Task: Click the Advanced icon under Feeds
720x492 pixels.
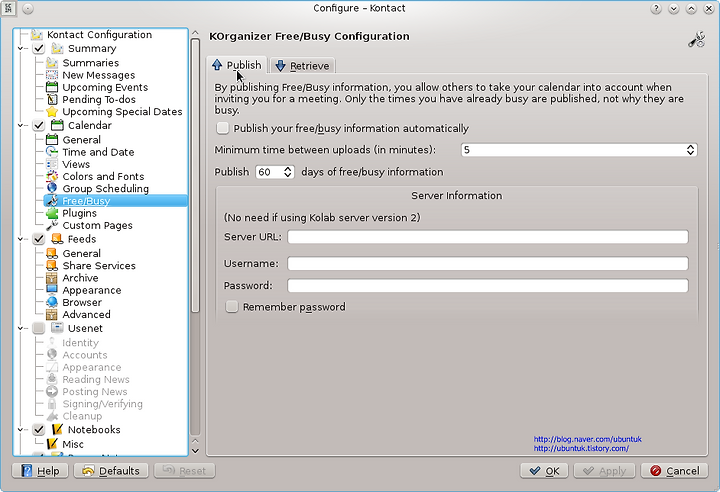Action: click(x=52, y=315)
